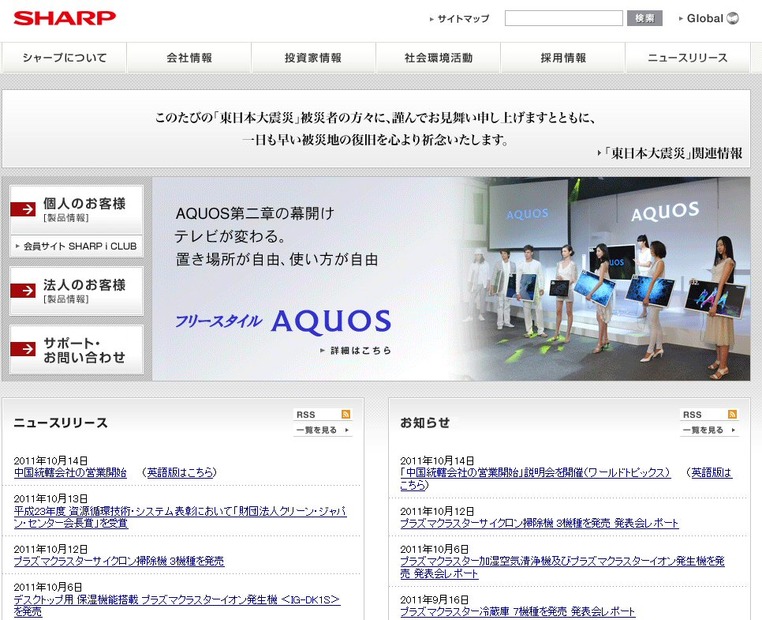This screenshot has width=762, height=620.
Task: Click the フリースタイル AQUOS logo in banner
Action: point(283,322)
